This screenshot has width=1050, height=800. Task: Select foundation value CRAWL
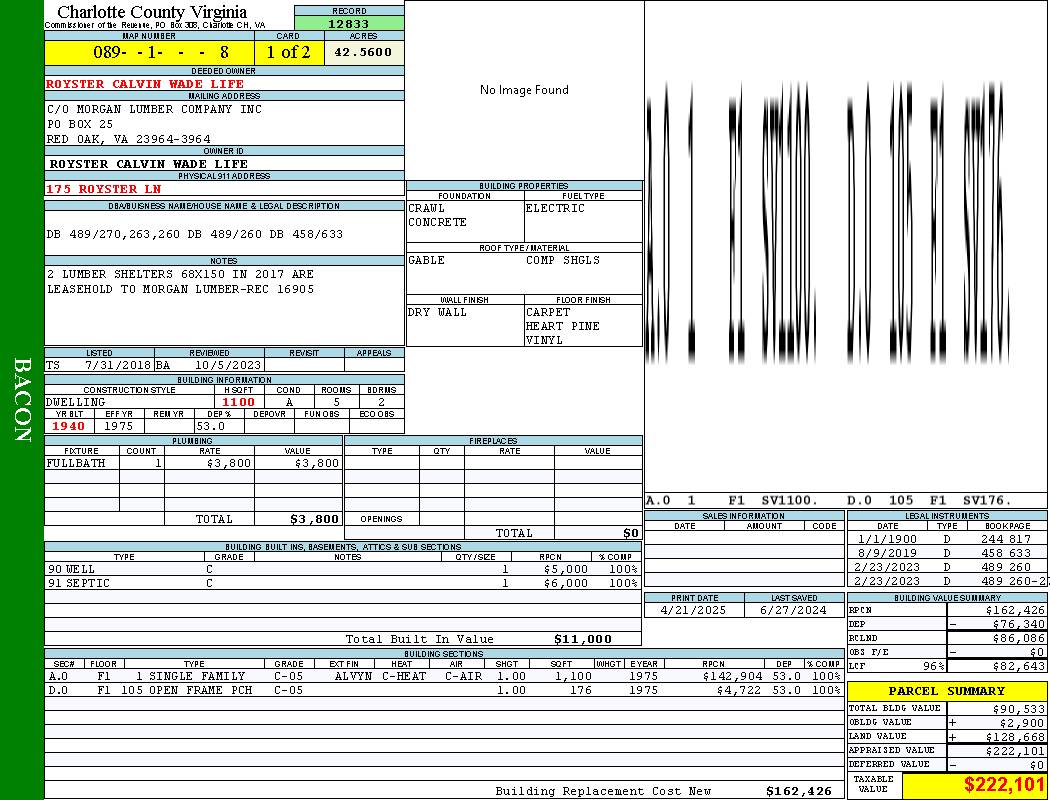coord(427,208)
